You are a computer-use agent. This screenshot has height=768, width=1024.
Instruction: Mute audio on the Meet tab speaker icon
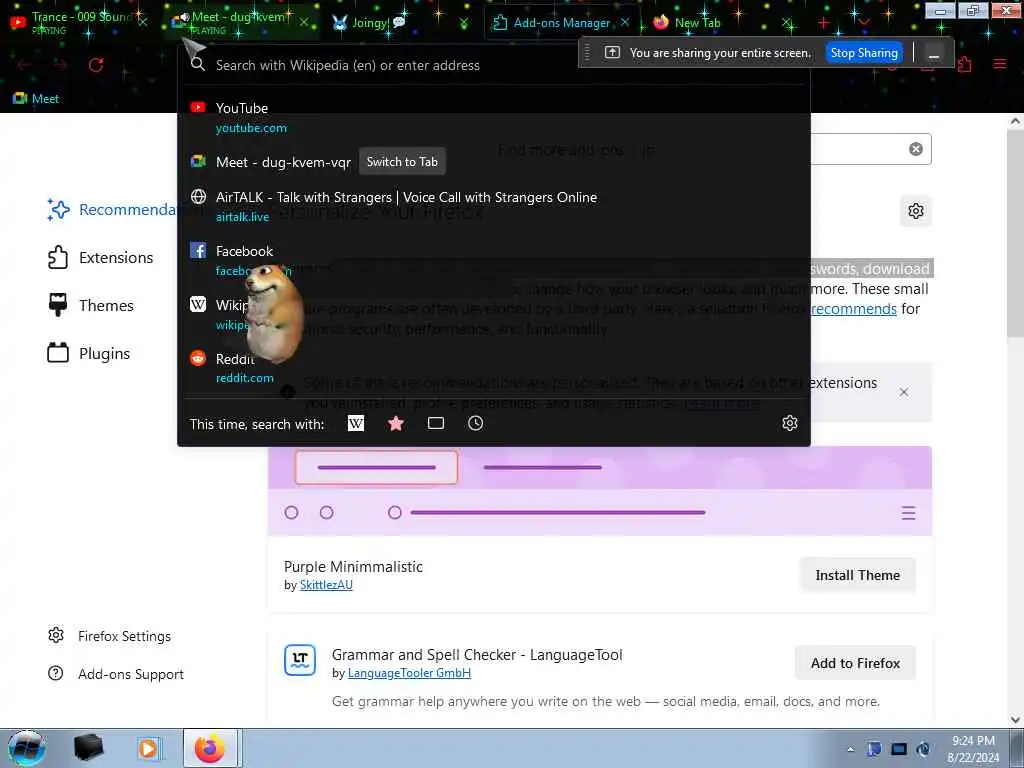pos(185,17)
